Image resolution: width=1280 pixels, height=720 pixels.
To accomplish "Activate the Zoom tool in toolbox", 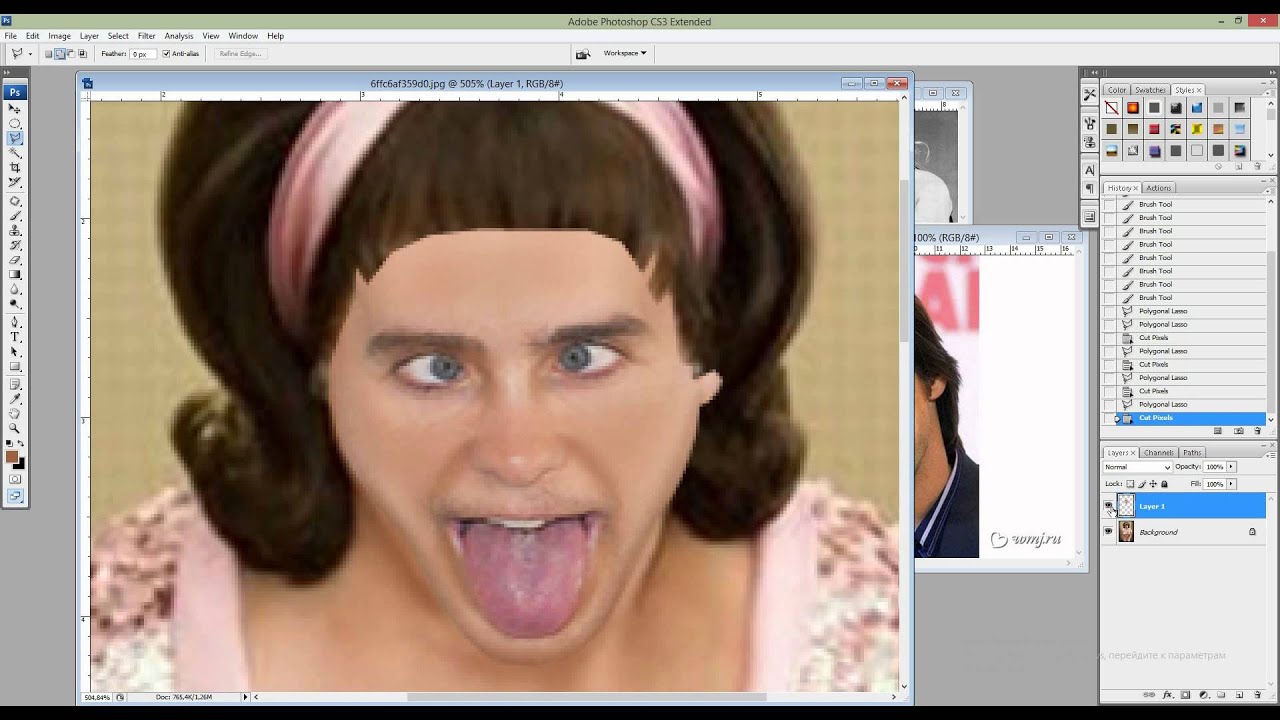I will (15, 428).
